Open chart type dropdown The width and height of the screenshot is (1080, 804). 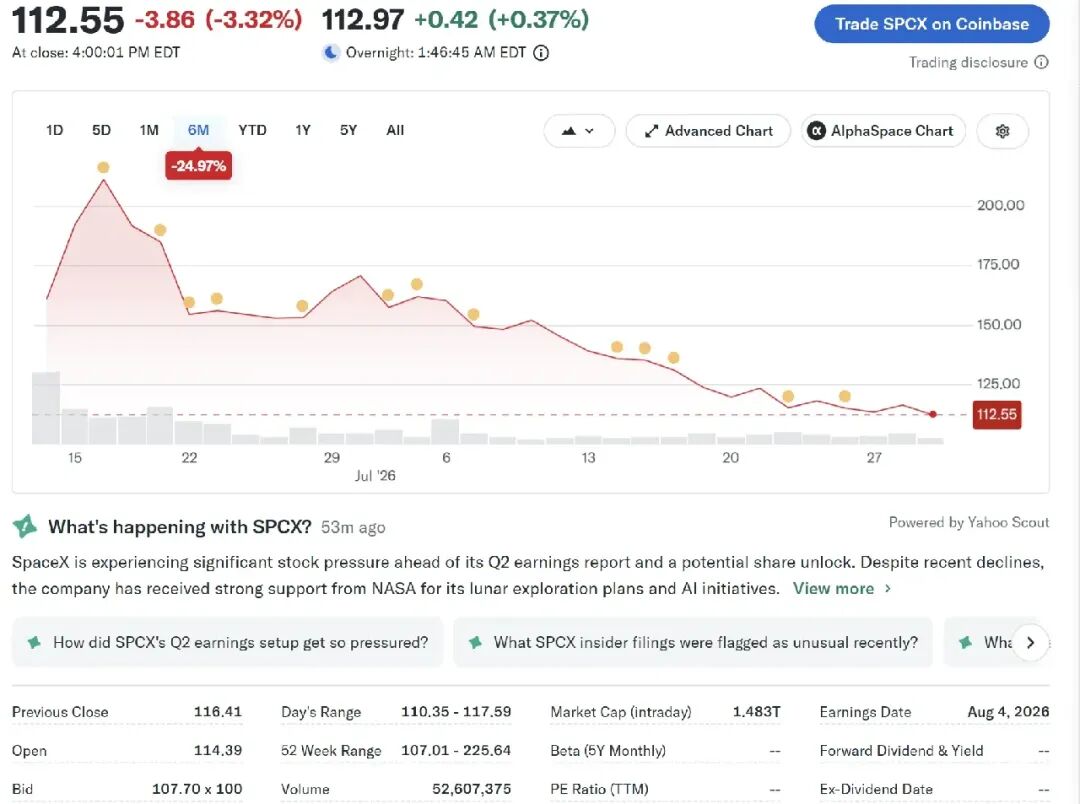pos(579,131)
